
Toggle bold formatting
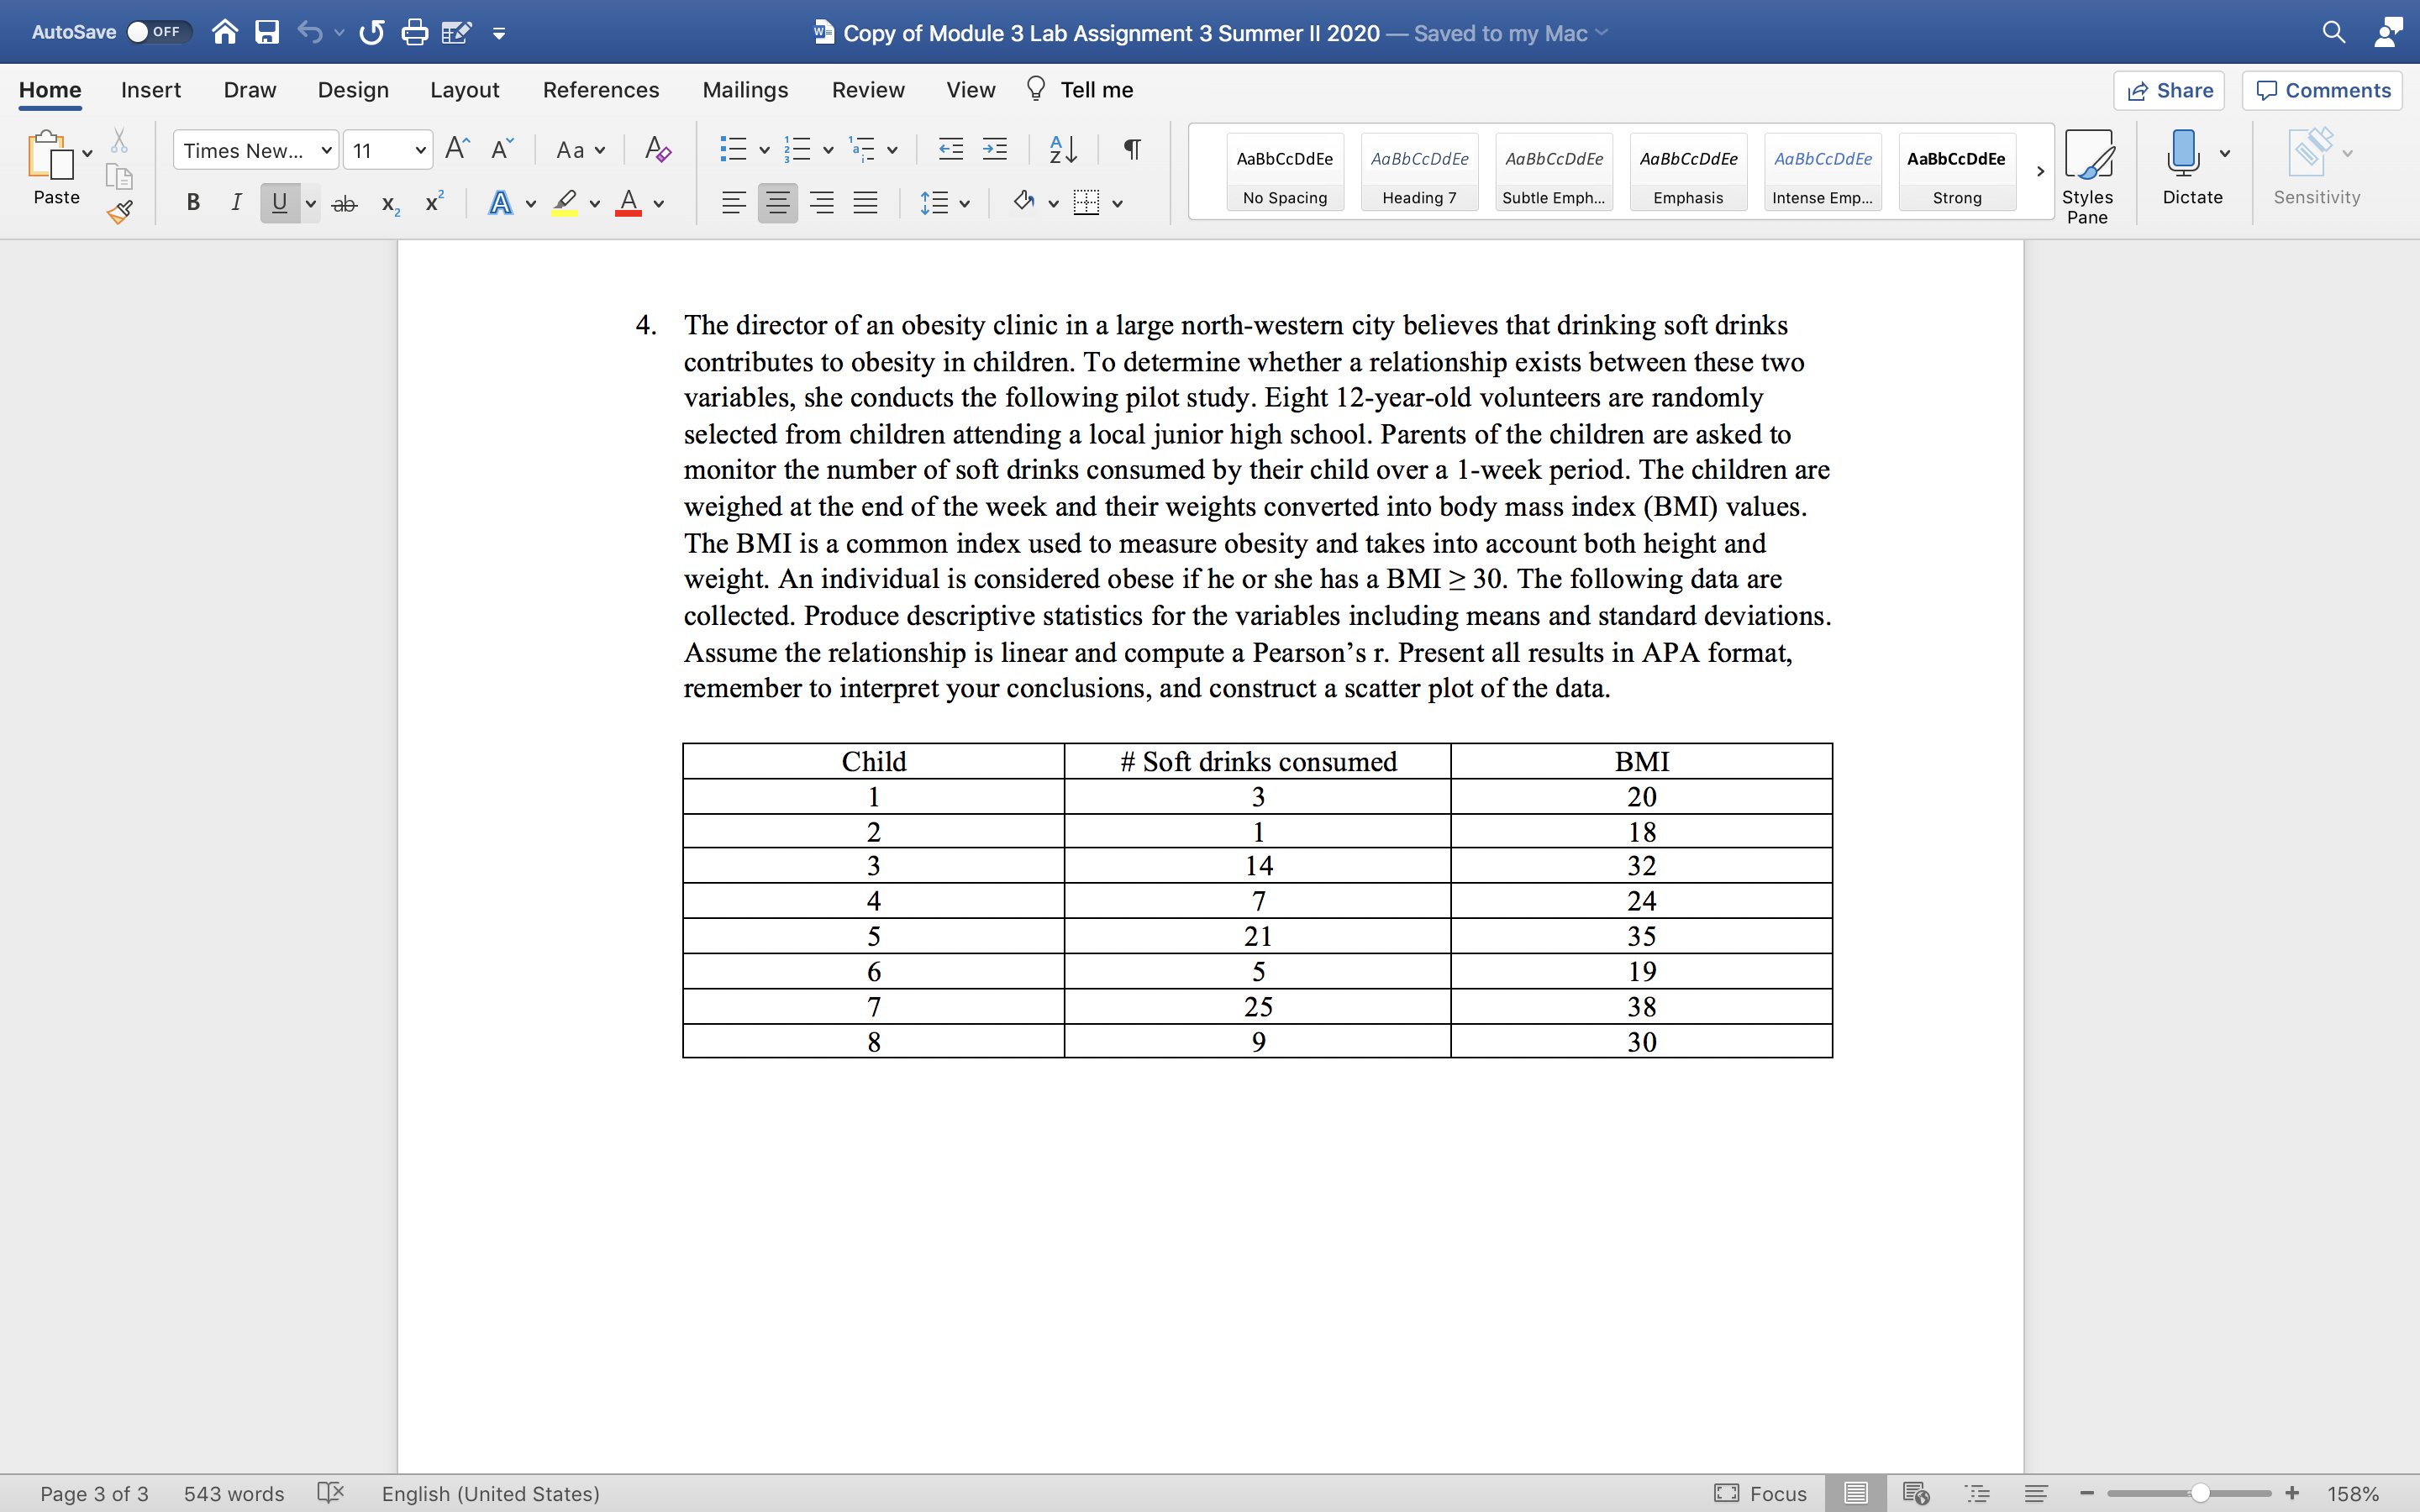pyautogui.click(x=193, y=203)
